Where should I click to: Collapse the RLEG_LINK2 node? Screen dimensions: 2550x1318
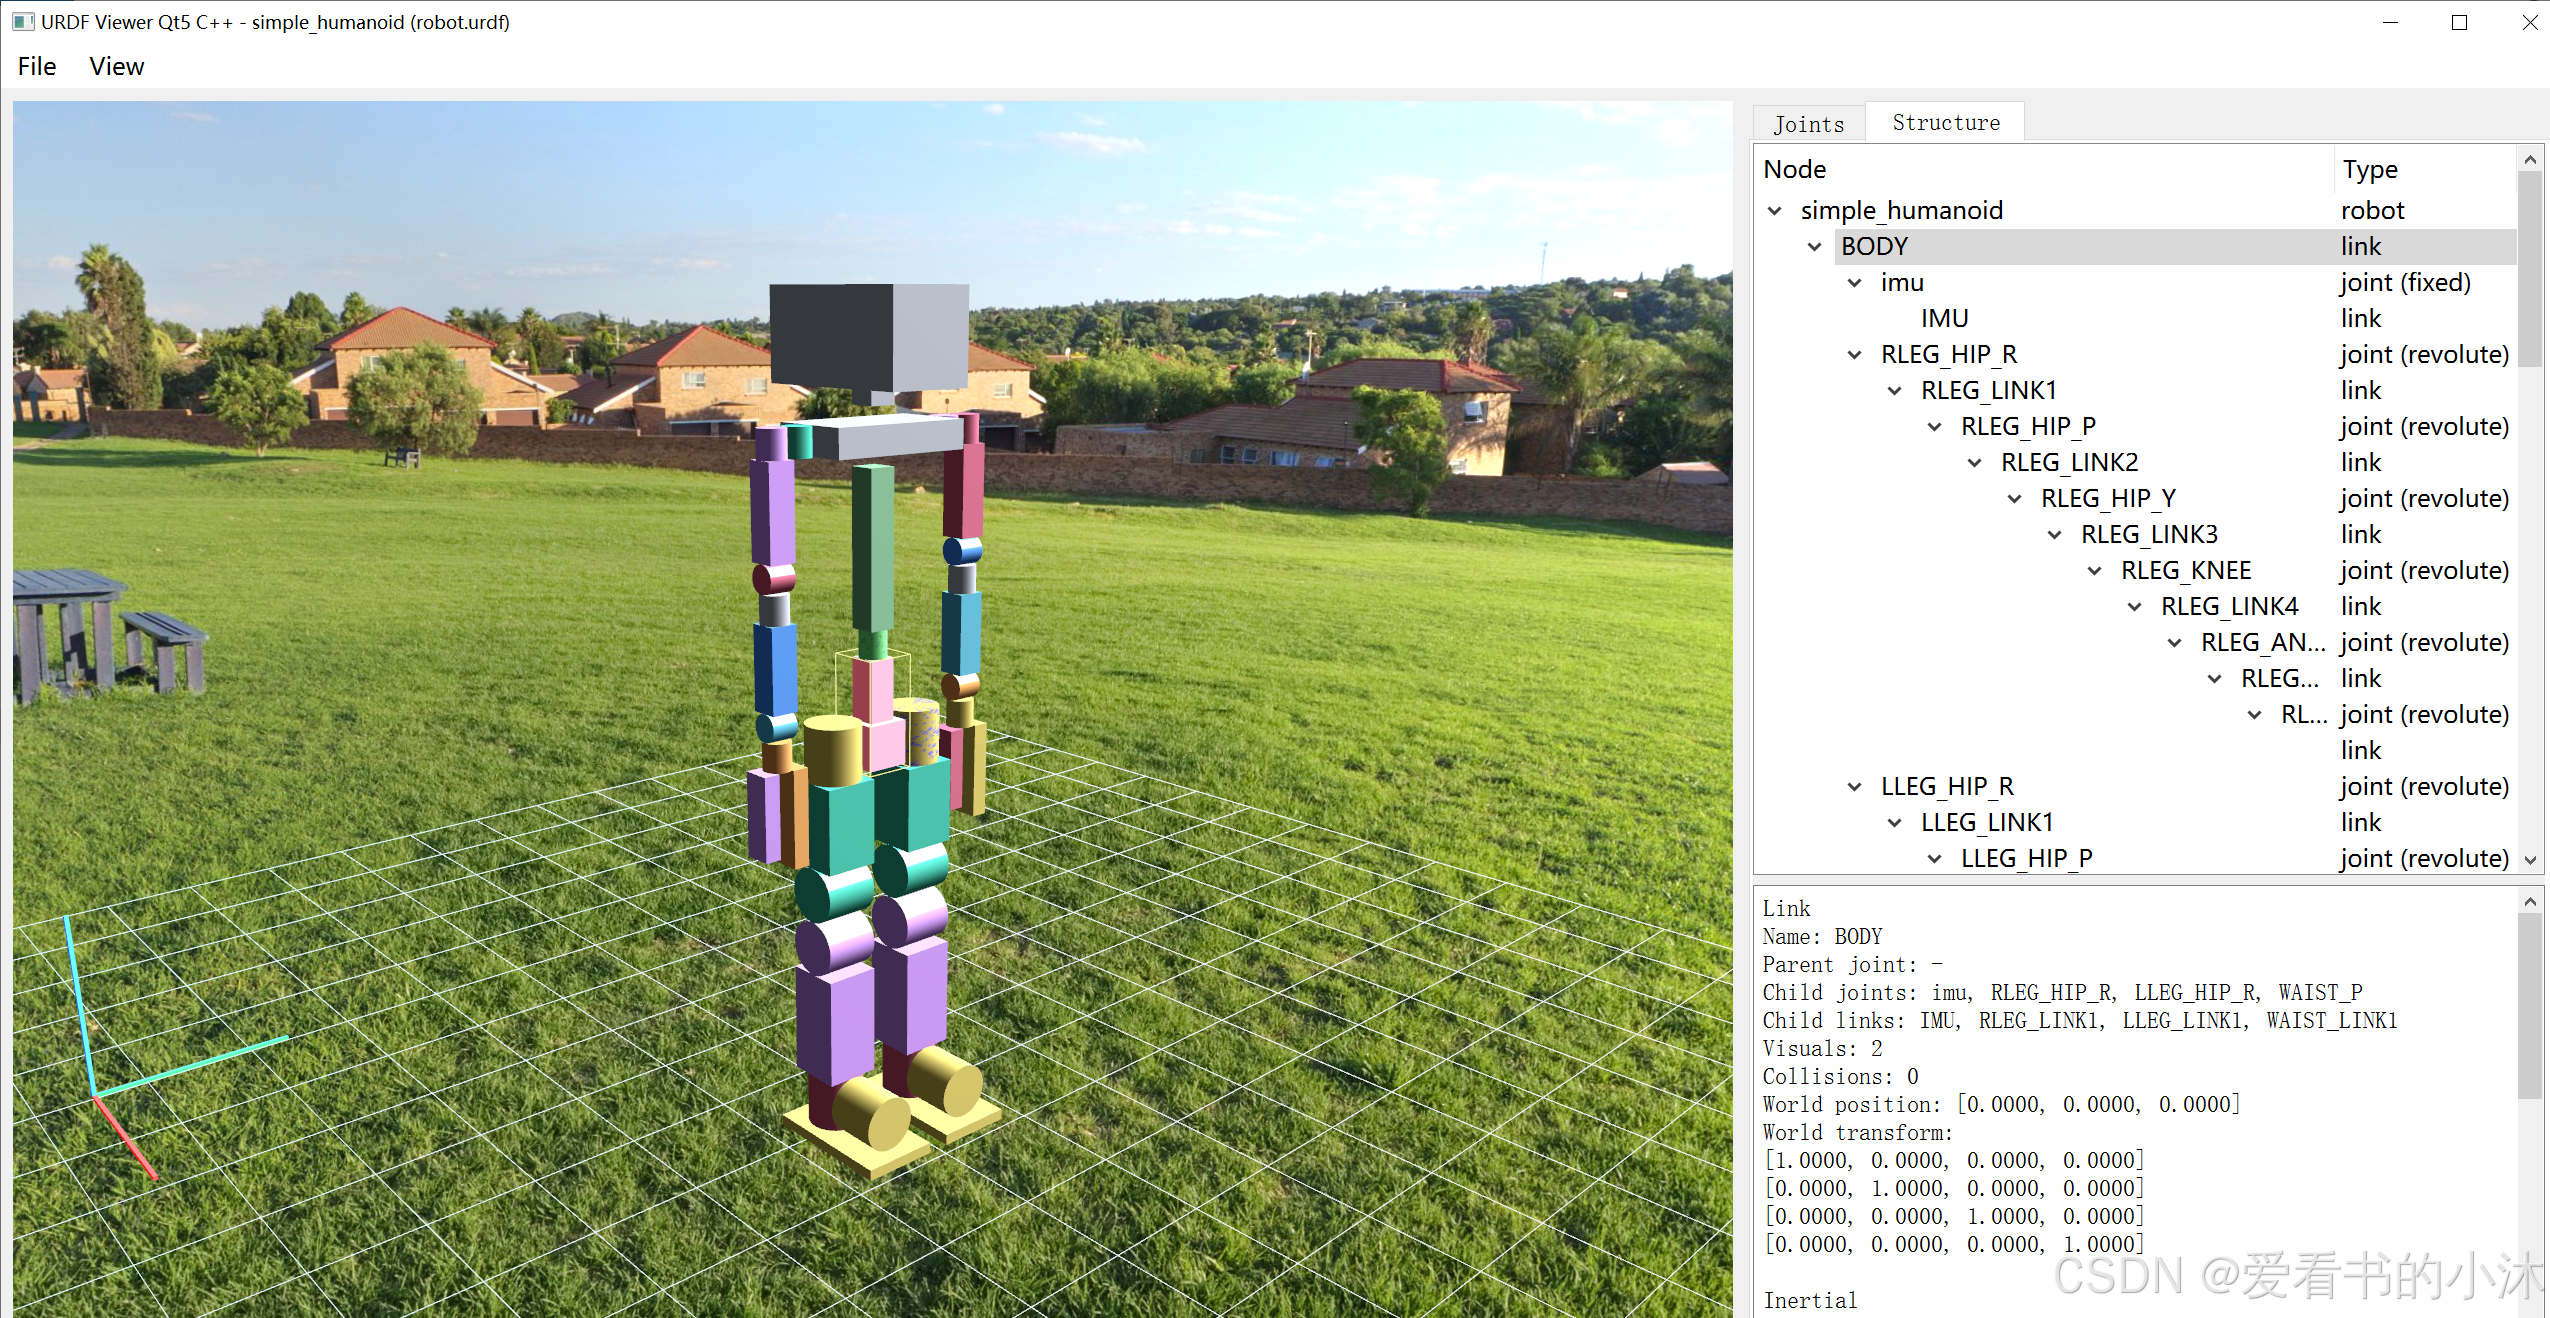coord(1975,463)
